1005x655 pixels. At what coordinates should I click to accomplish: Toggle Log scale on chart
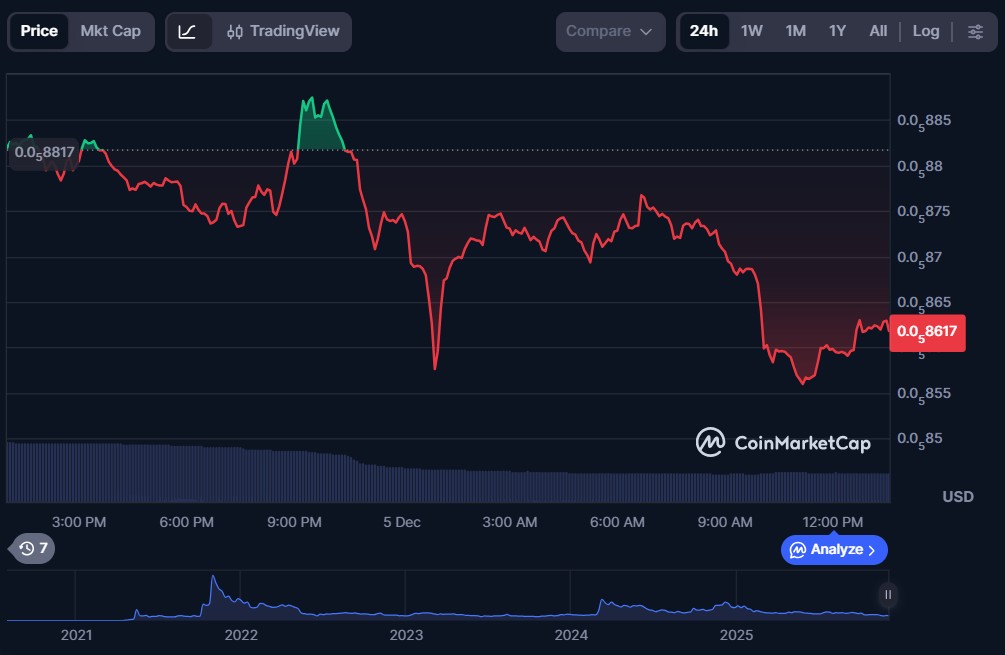925,31
